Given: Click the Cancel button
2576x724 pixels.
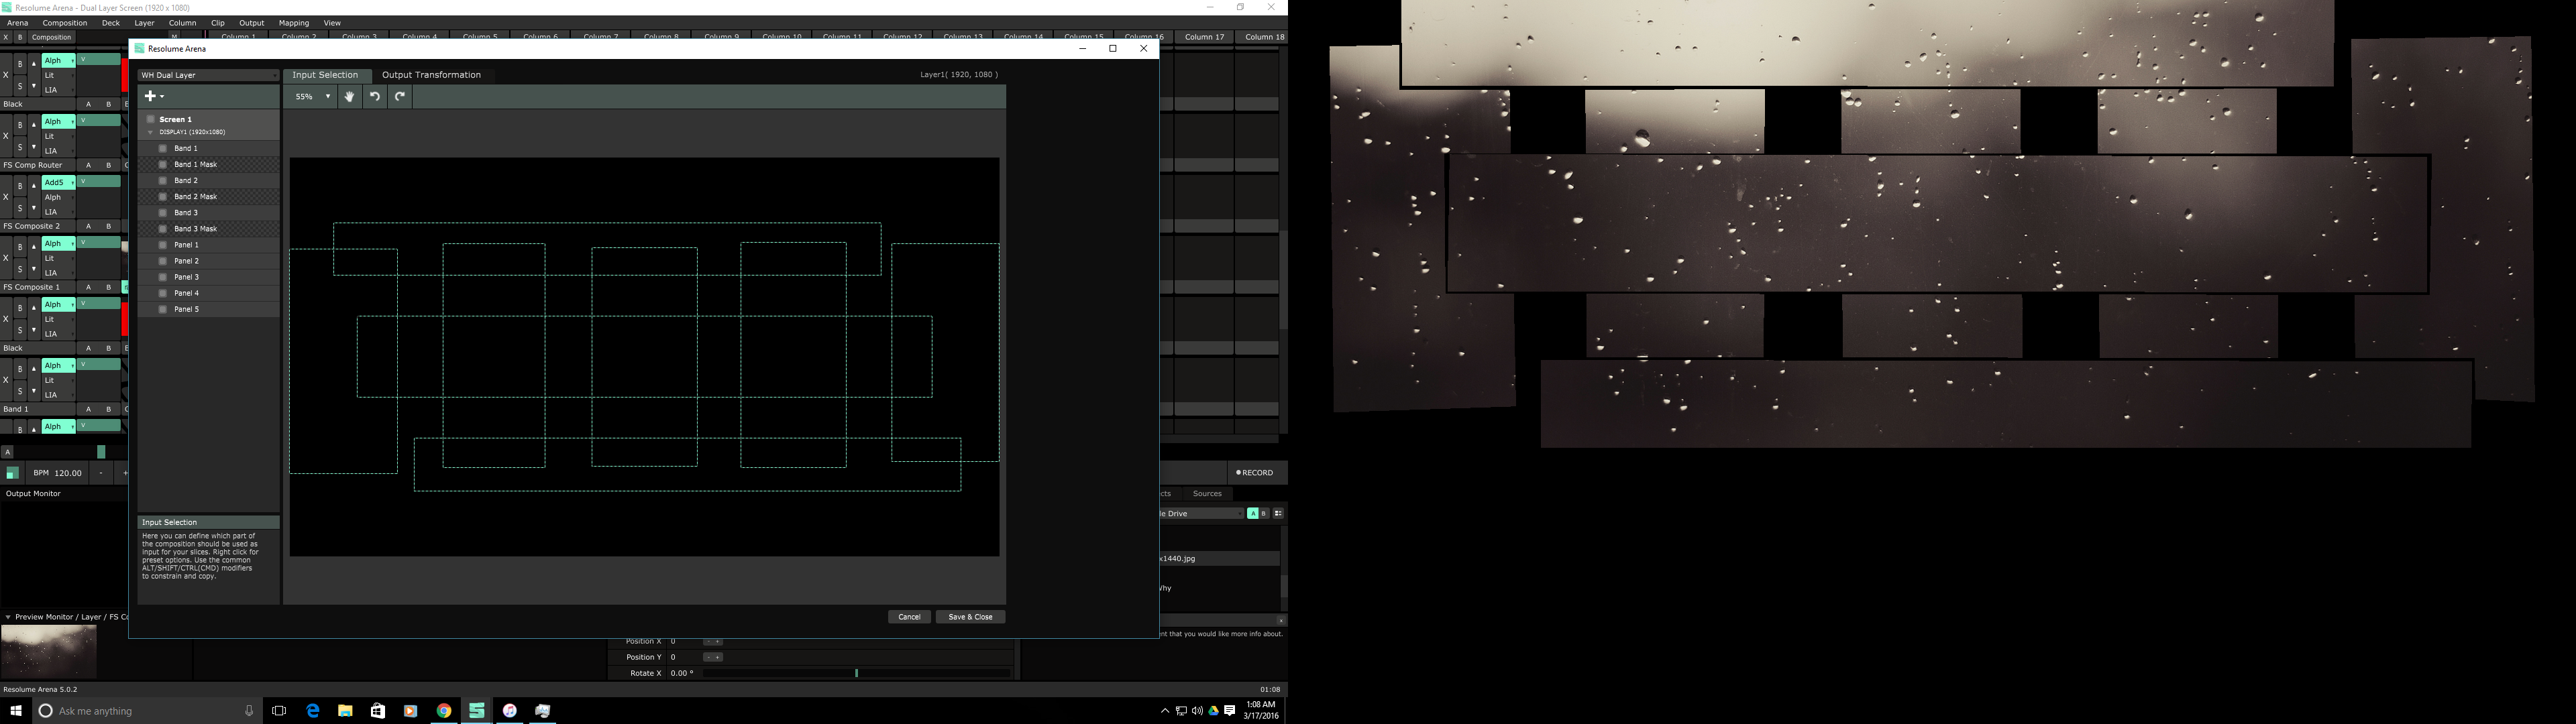Looking at the screenshot, I should pyautogui.click(x=909, y=617).
